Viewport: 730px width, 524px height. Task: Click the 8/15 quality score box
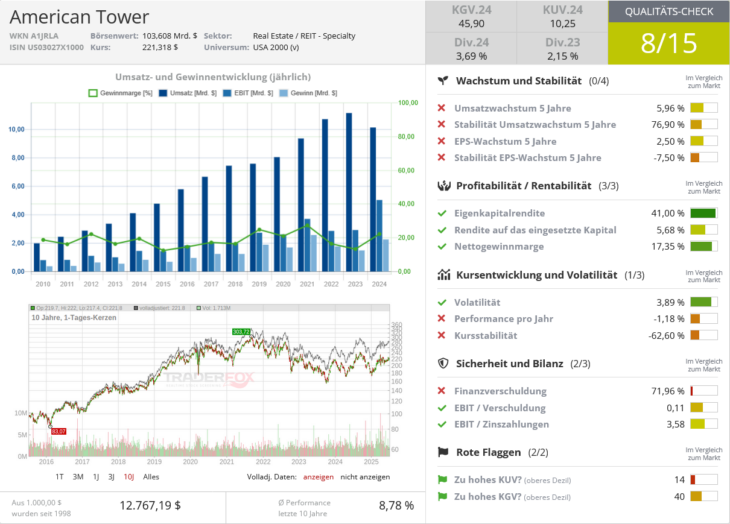click(669, 43)
